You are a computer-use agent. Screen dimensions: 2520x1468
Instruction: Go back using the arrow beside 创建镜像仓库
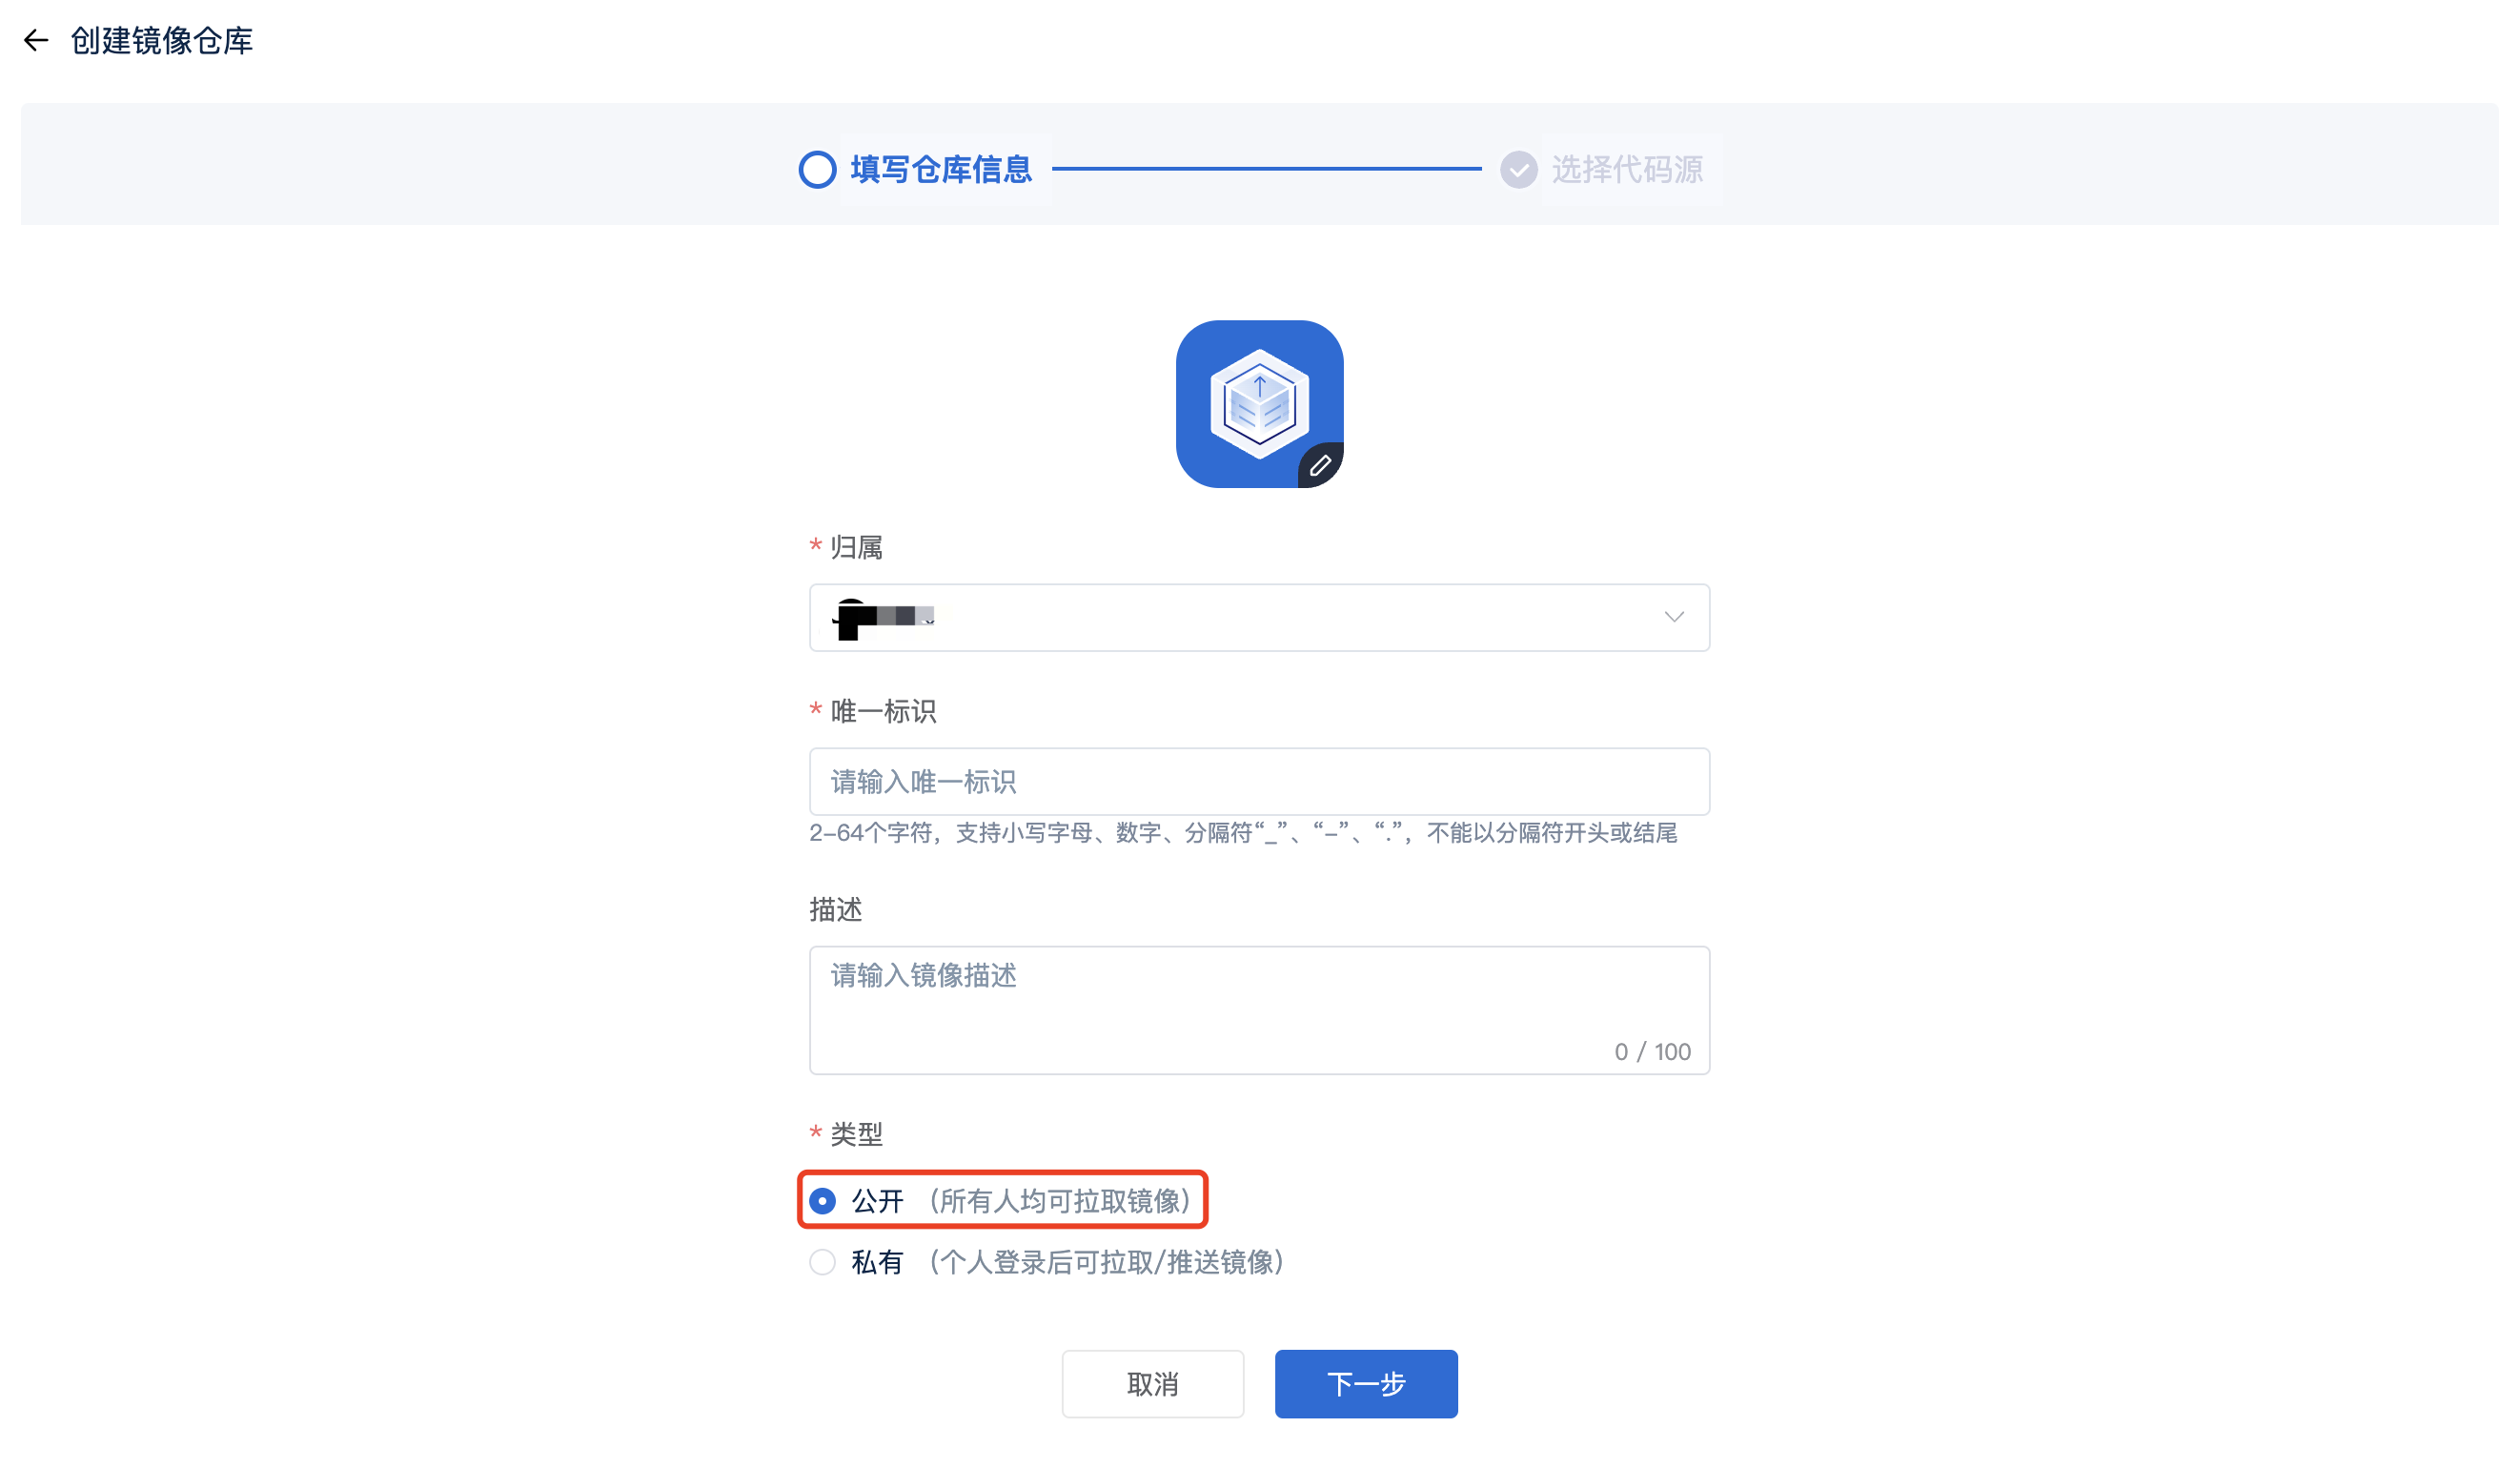pos(36,40)
